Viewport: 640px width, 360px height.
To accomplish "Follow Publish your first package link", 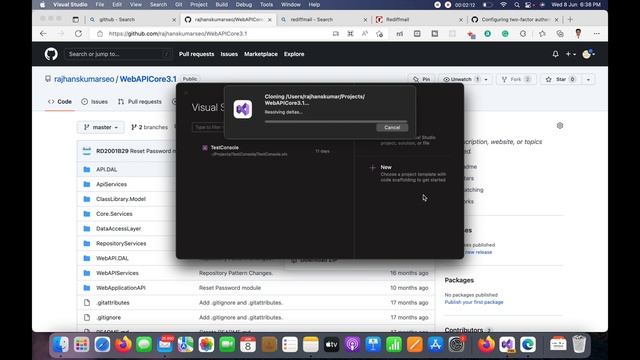I will pyautogui.click(x=474, y=302).
